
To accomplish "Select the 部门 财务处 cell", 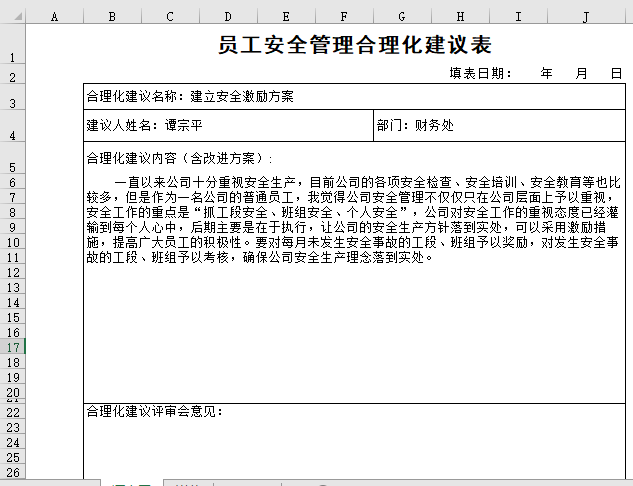I will coord(415,126).
